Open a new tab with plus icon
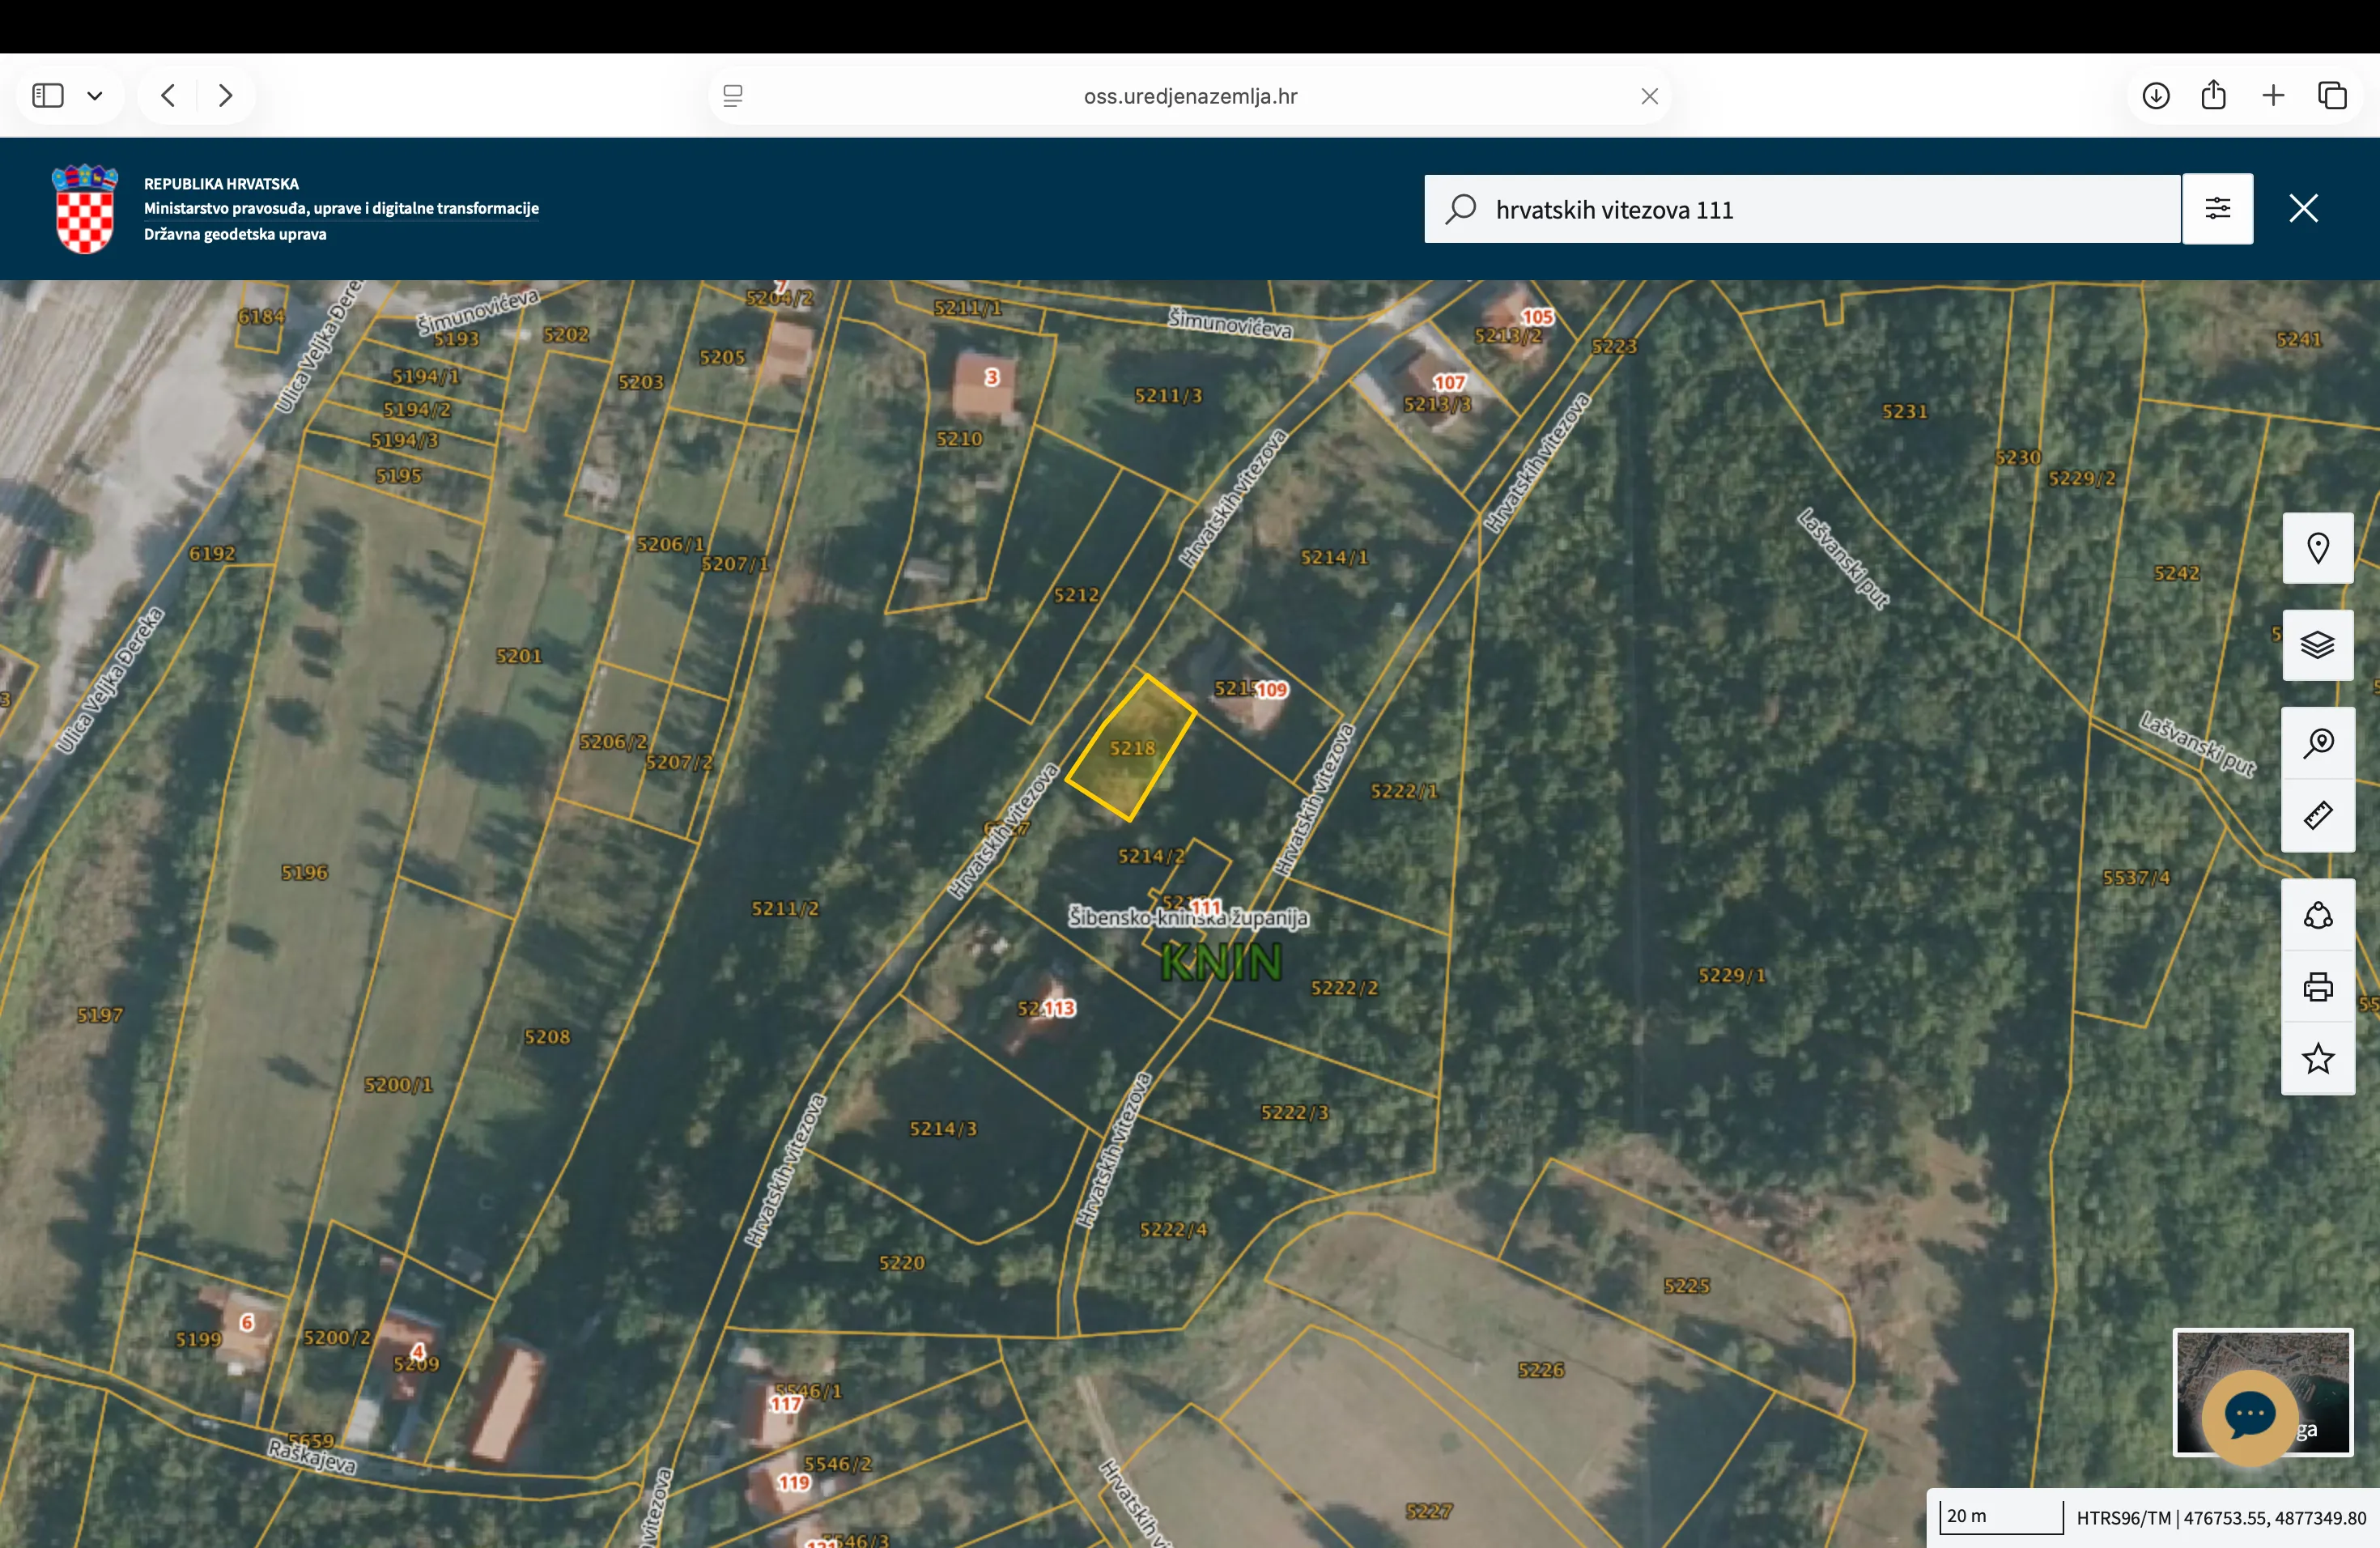Image resolution: width=2380 pixels, height=1548 pixels. pyautogui.click(x=2273, y=96)
